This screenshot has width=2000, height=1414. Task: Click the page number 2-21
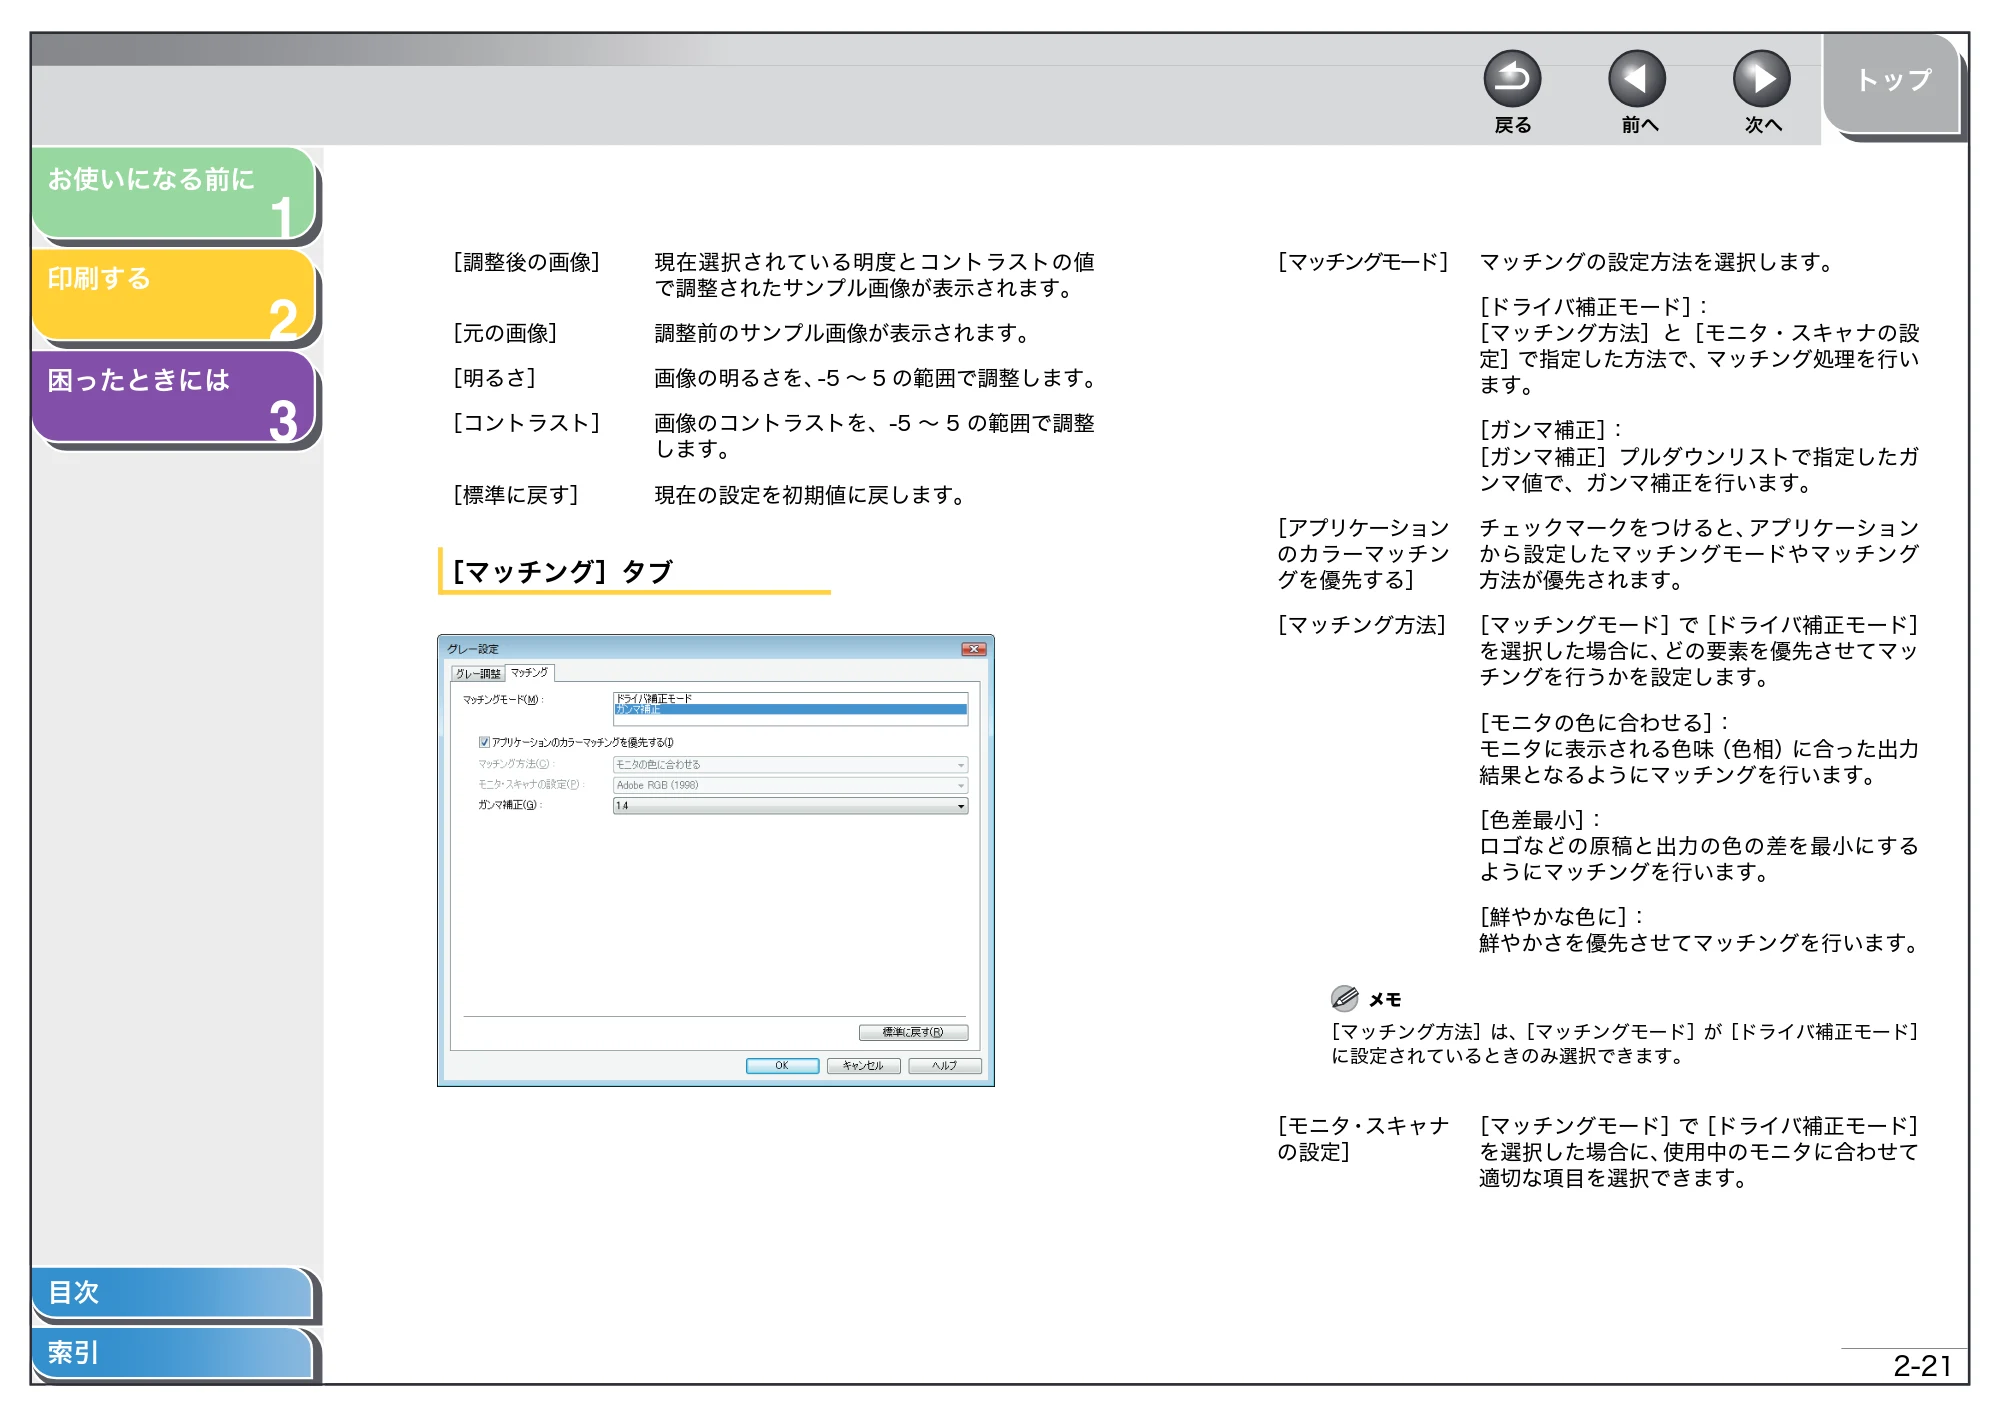[x=1922, y=1366]
